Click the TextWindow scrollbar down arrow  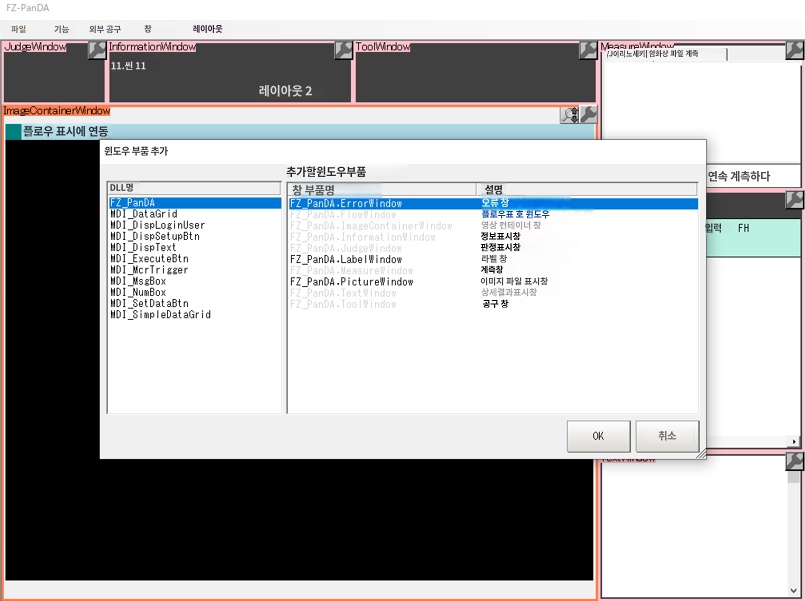[794, 591]
